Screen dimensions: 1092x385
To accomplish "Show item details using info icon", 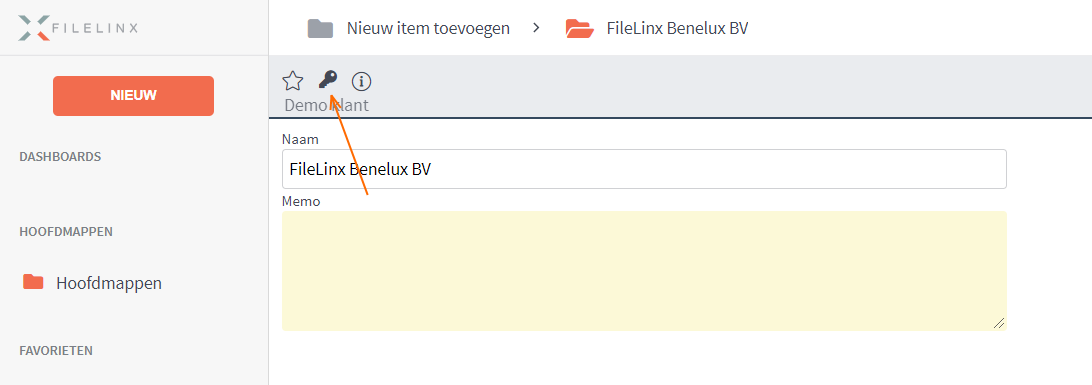I will pos(361,81).
